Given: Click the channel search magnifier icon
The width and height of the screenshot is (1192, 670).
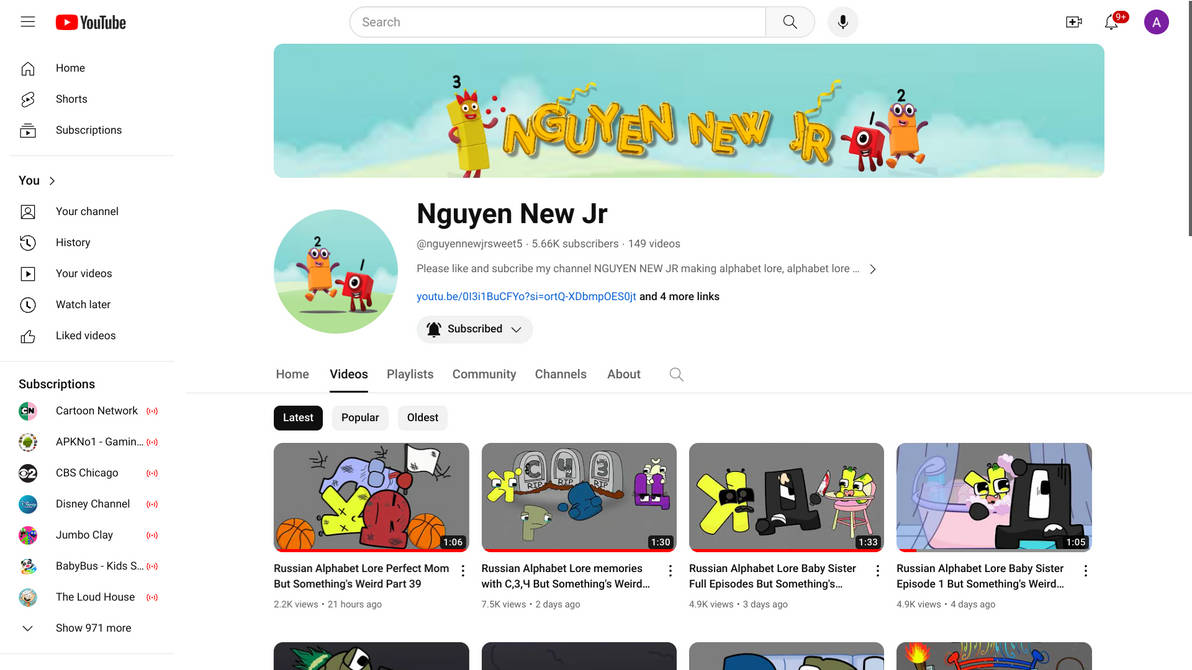Looking at the screenshot, I should [x=676, y=374].
